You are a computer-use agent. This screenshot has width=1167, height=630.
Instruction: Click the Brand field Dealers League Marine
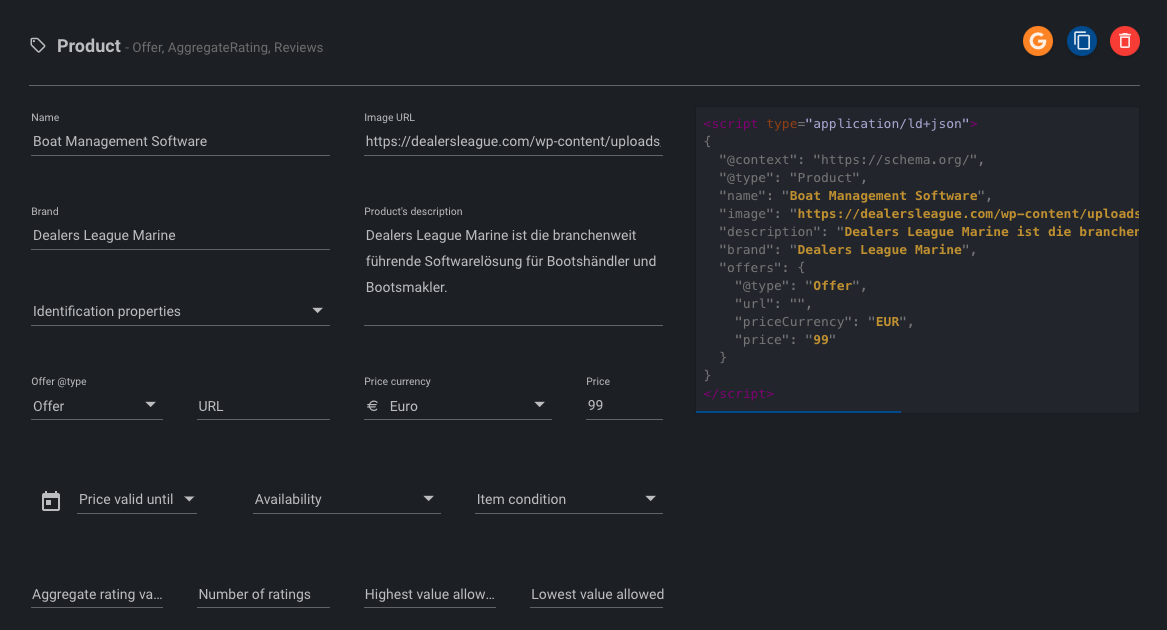click(x=180, y=235)
